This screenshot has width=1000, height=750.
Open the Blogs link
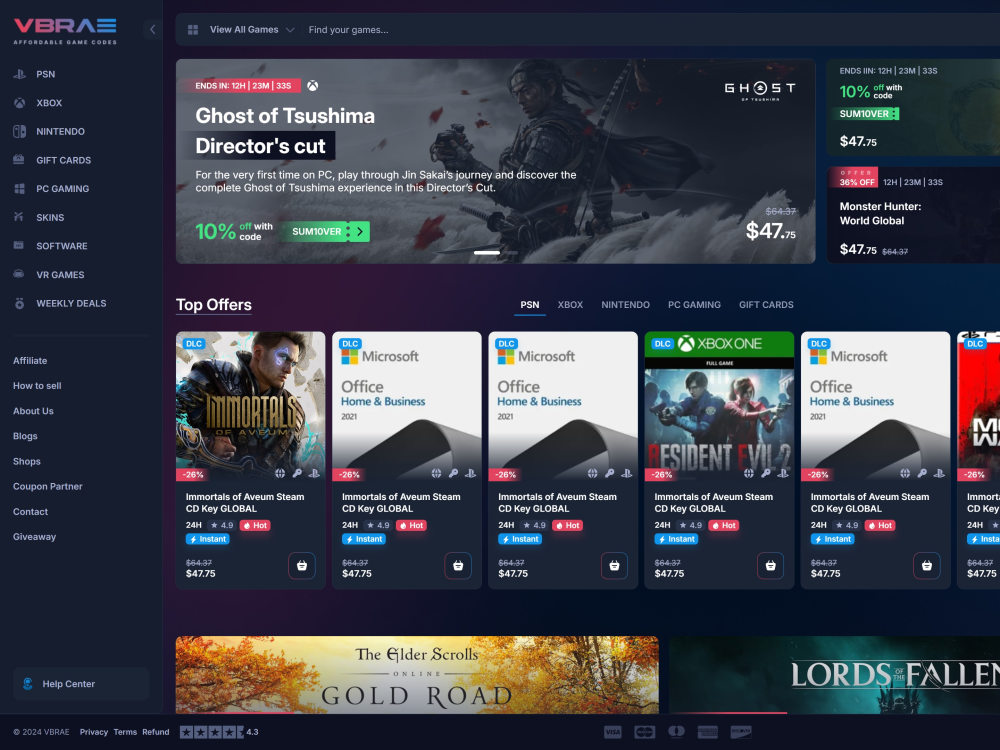pos(25,436)
